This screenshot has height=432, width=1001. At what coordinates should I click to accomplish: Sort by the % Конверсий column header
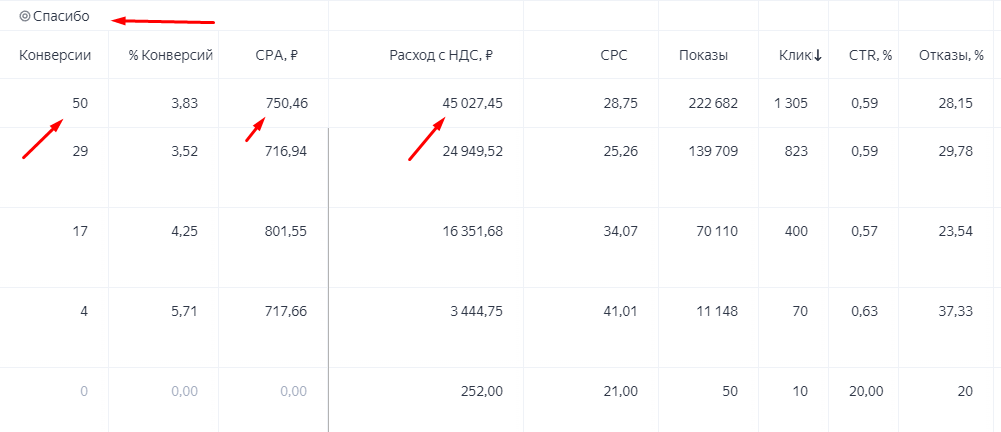tap(170, 56)
